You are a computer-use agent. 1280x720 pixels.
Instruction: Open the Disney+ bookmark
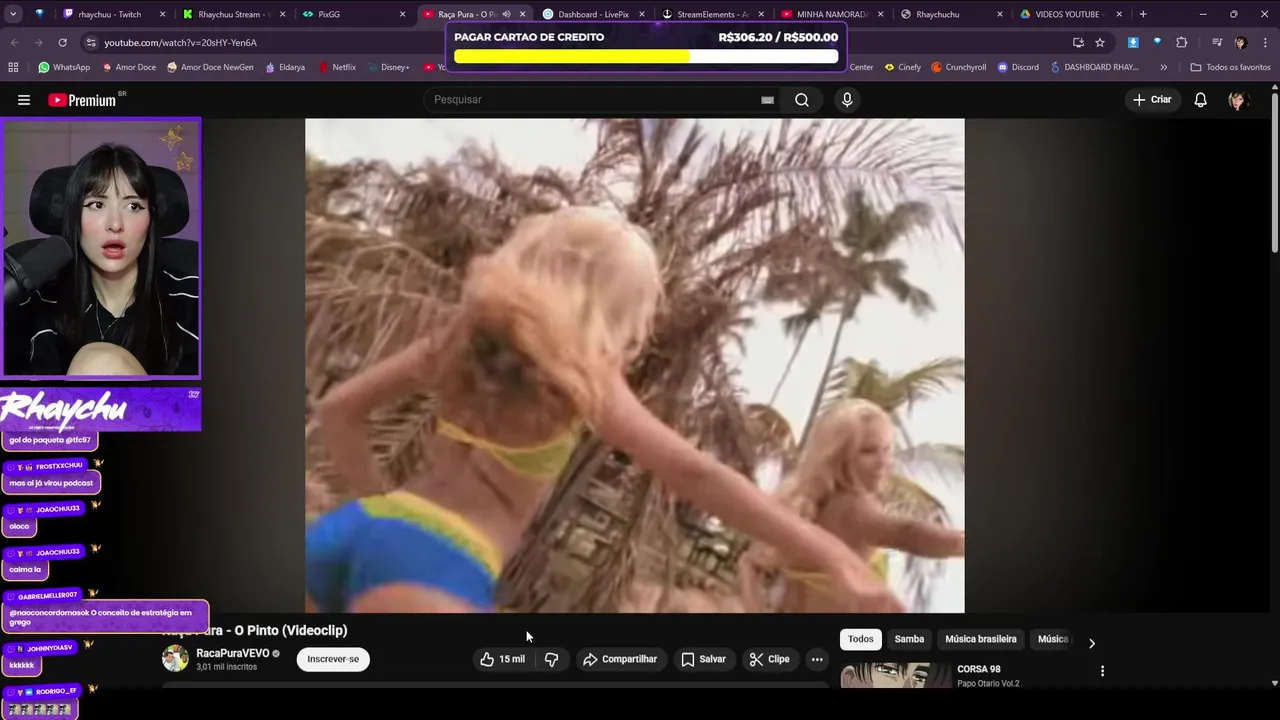tap(389, 67)
